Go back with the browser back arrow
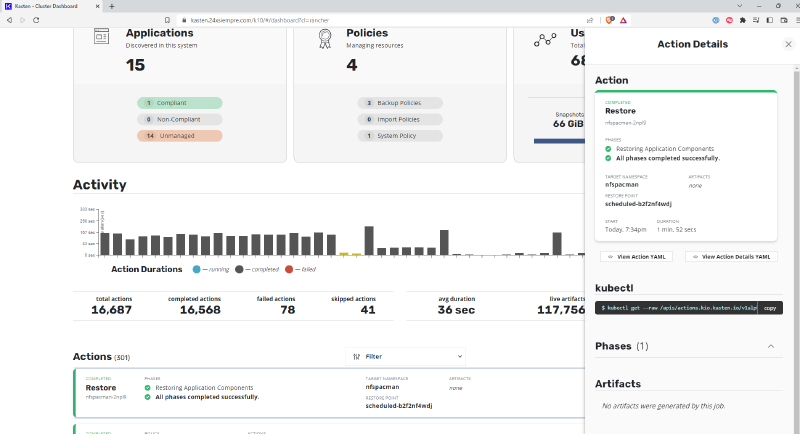The height and width of the screenshot is (434, 800). [x=9, y=20]
